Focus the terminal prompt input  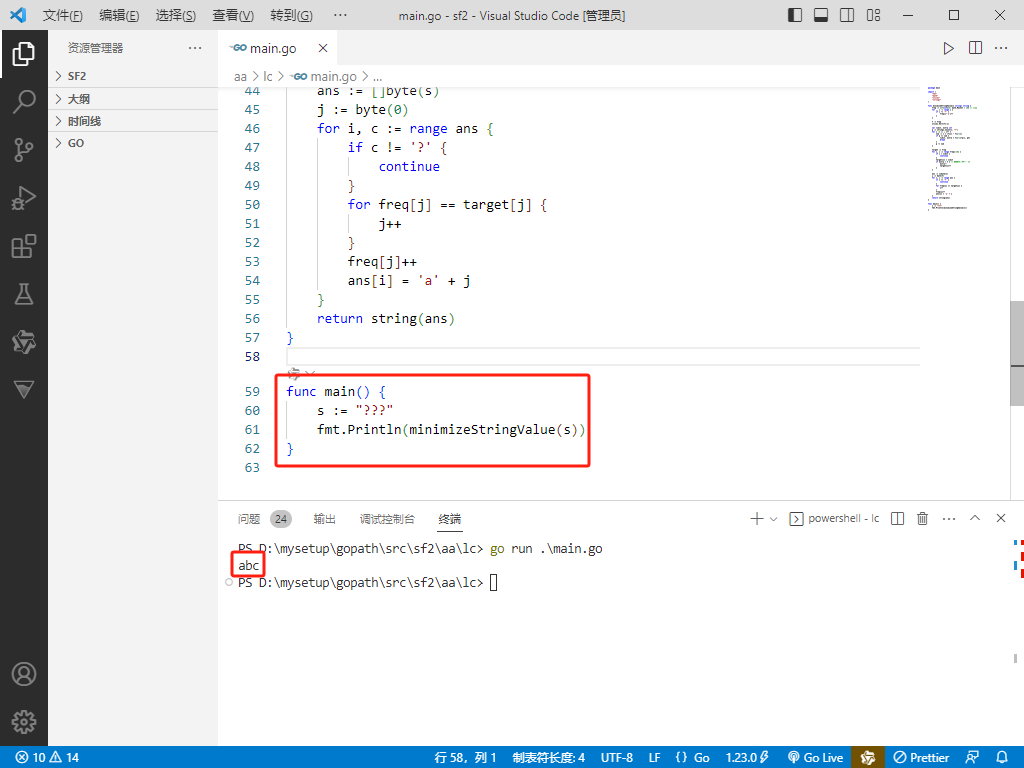[x=494, y=583]
